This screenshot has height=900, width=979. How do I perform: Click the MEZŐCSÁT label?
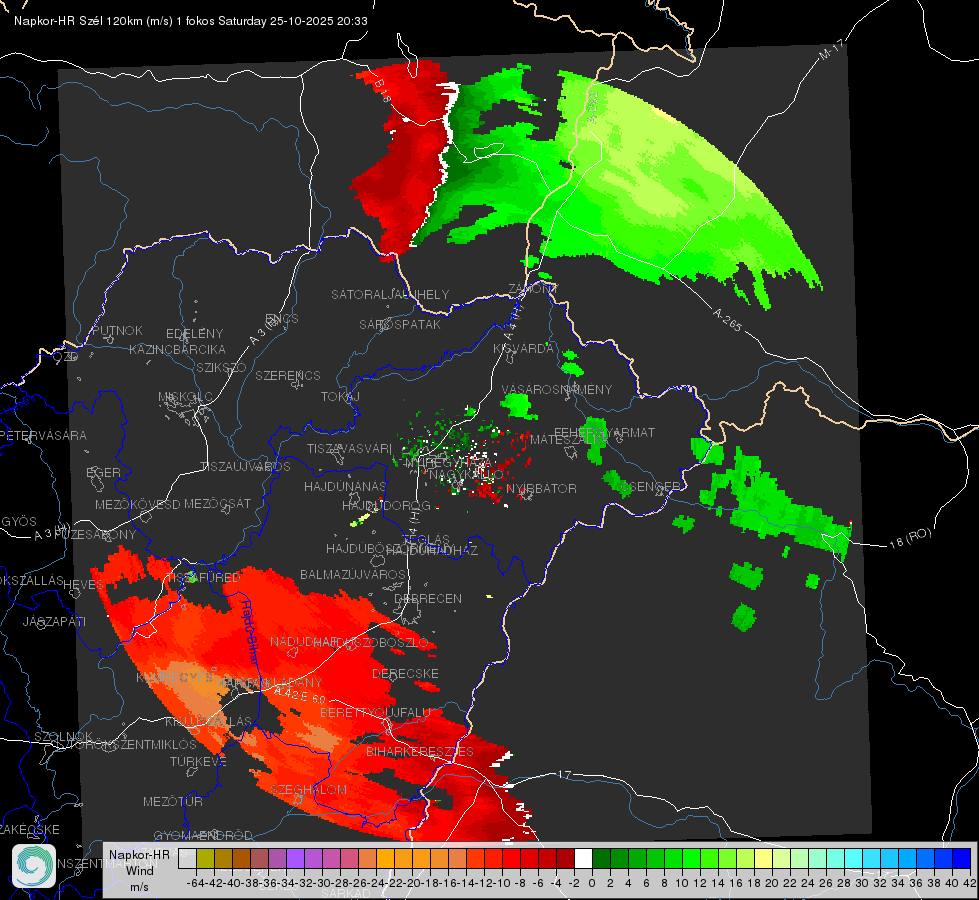(217, 503)
